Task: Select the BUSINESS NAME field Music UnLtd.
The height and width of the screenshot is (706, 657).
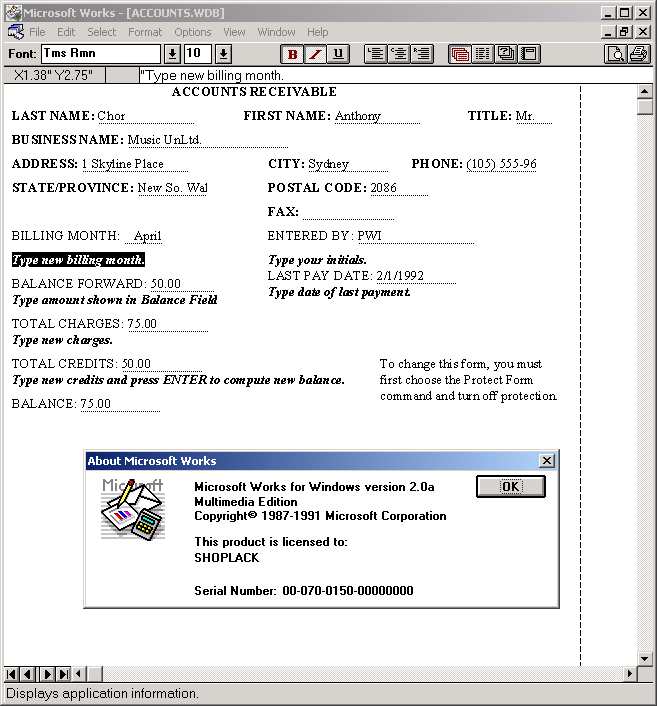Action: click(x=208, y=140)
